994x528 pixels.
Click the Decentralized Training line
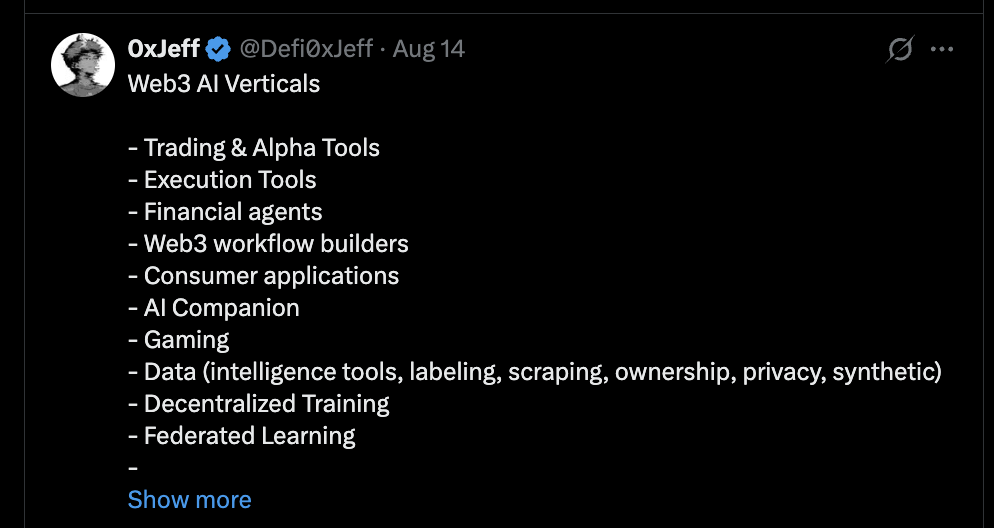pos(259,404)
